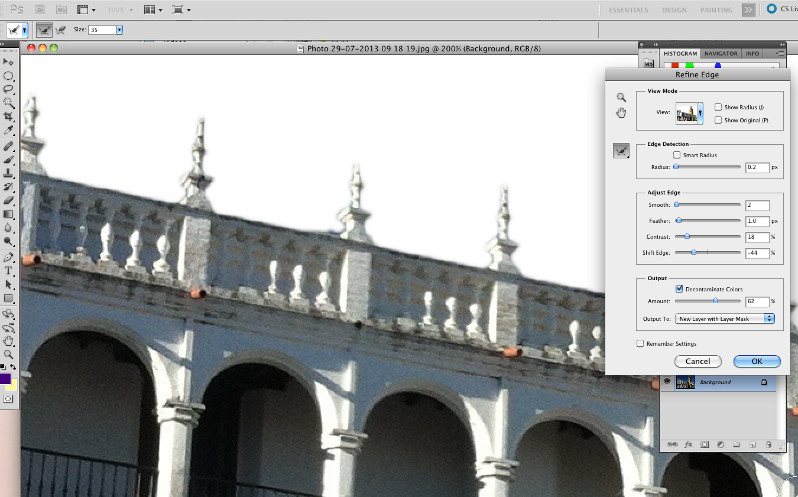
Task: Open the brush Size dropdown arrow
Action: tap(119, 30)
